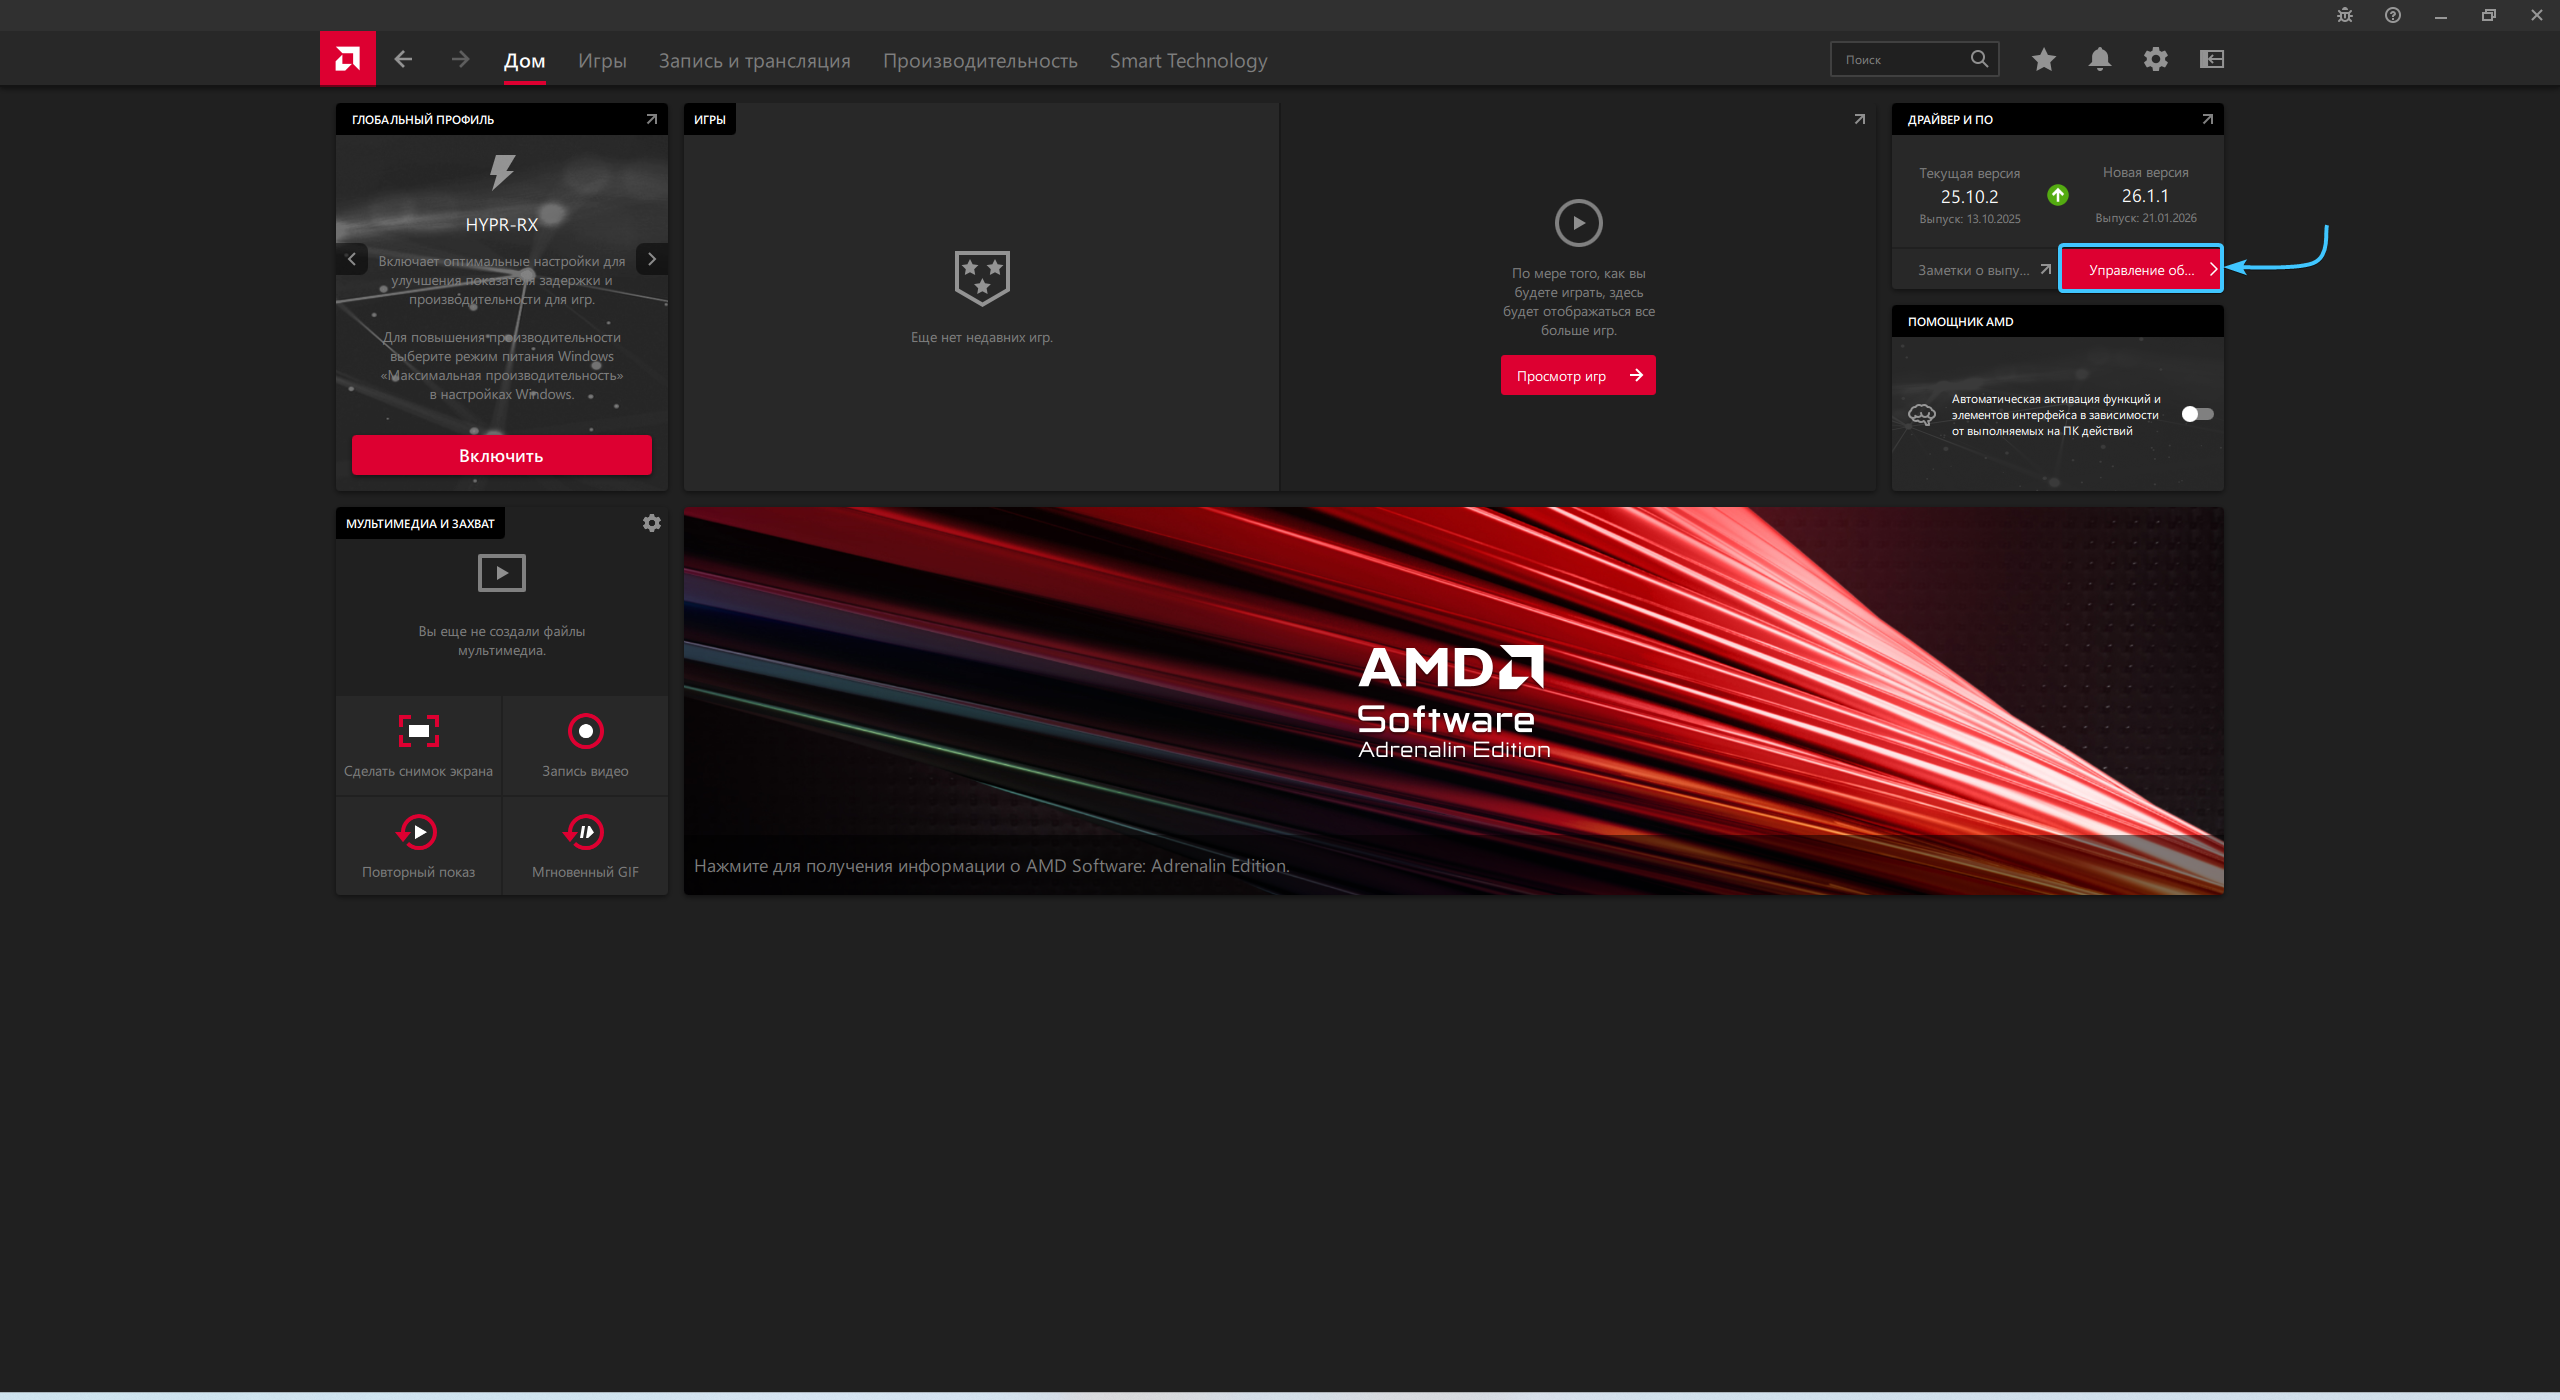
Task: Expand the Global Profile panel arrow
Action: [651, 119]
